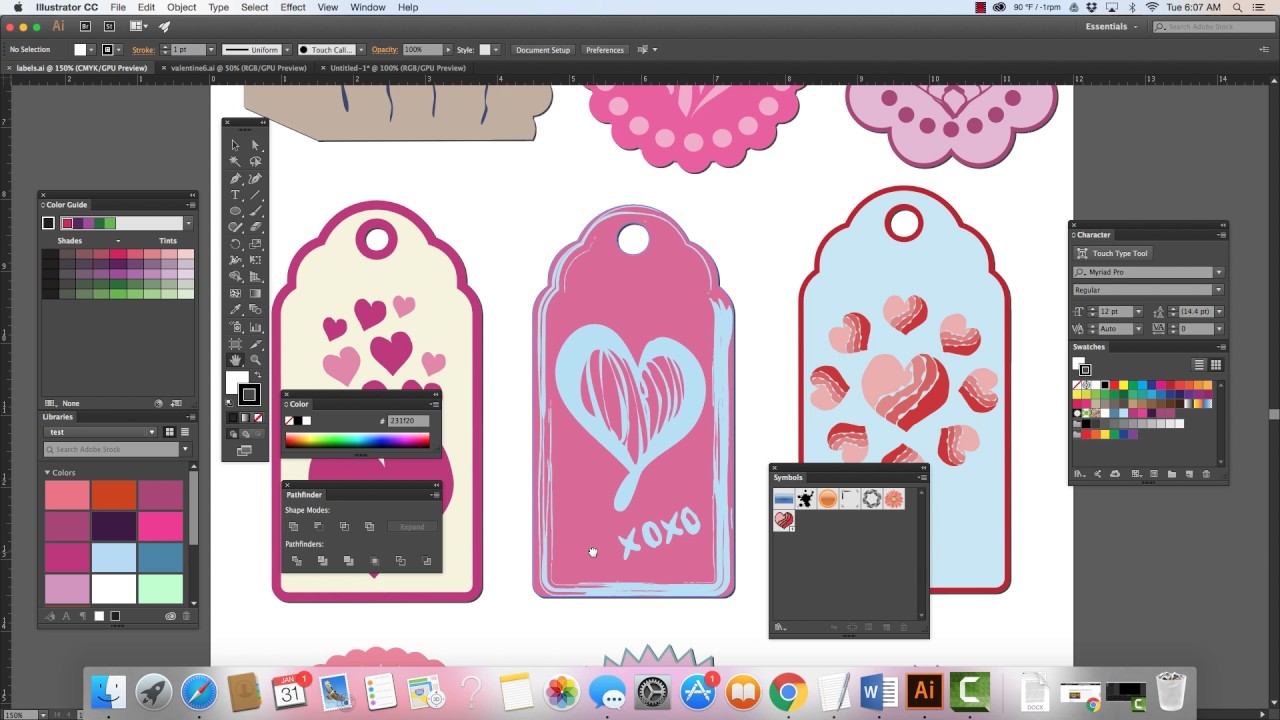Open the Uniform stroke profile dropdown
The width and height of the screenshot is (1280, 720).
[x=289, y=50]
